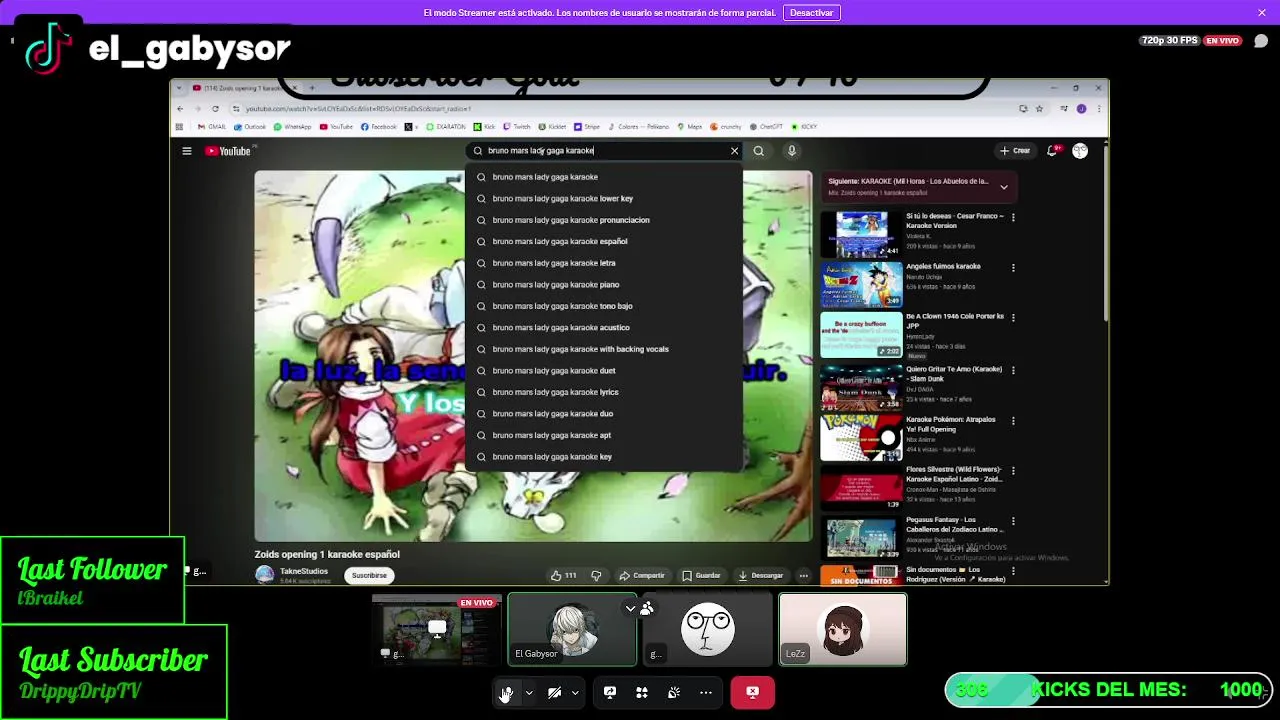The height and width of the screenshot is (720, 1280).
Task: Like the video with thumbs up
Action: pyautogui.click(x=564, y=575)
